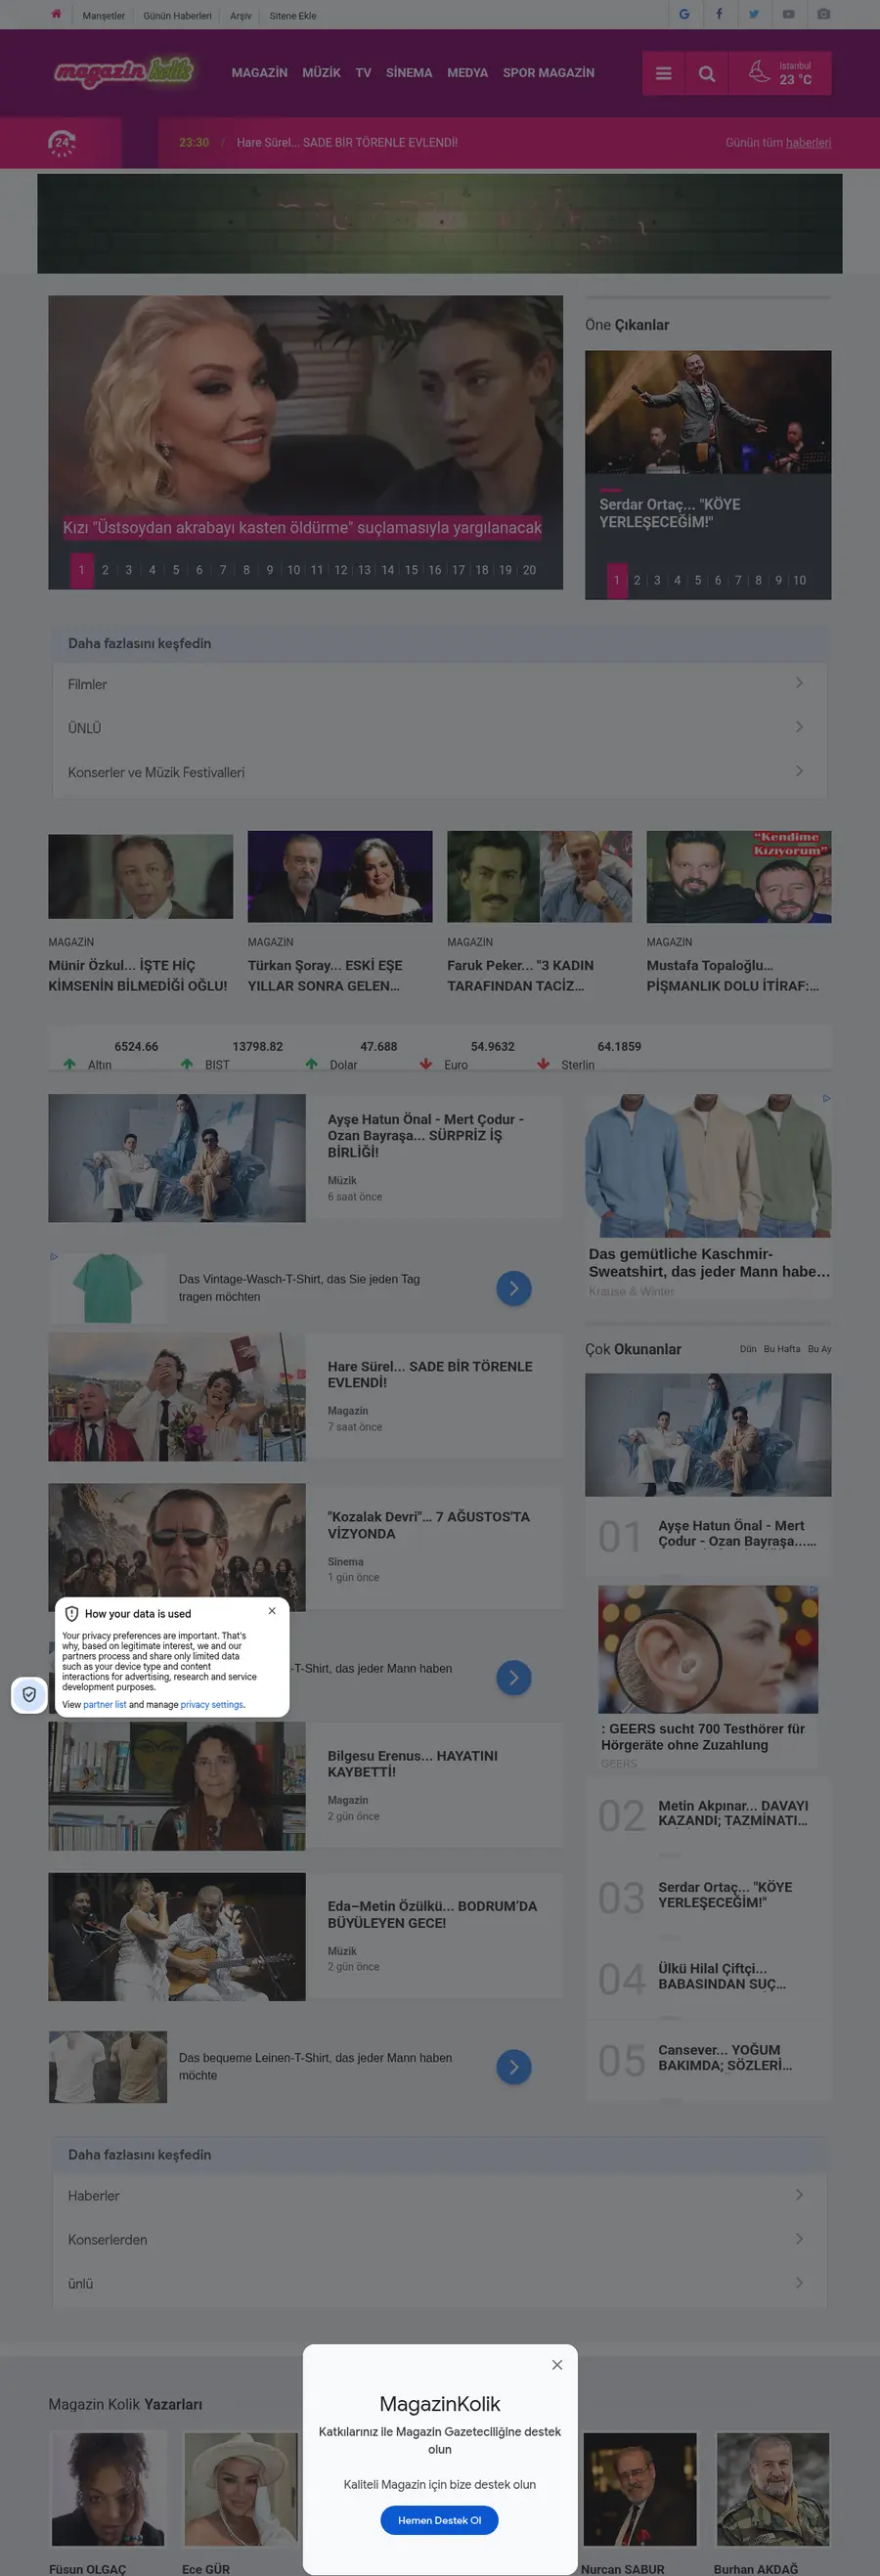Open the MEDYA menu
The image size is (880, 2576).
pyautogui.click(x=467, y=73)
